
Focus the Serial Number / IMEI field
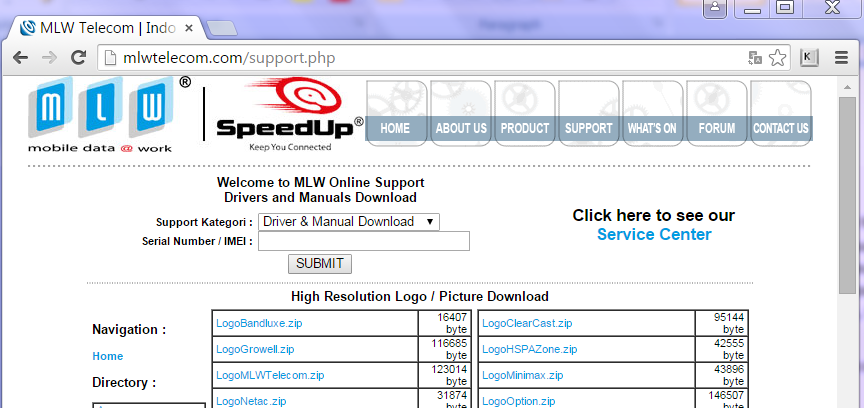pyautogui.click(x=364, y=241)
